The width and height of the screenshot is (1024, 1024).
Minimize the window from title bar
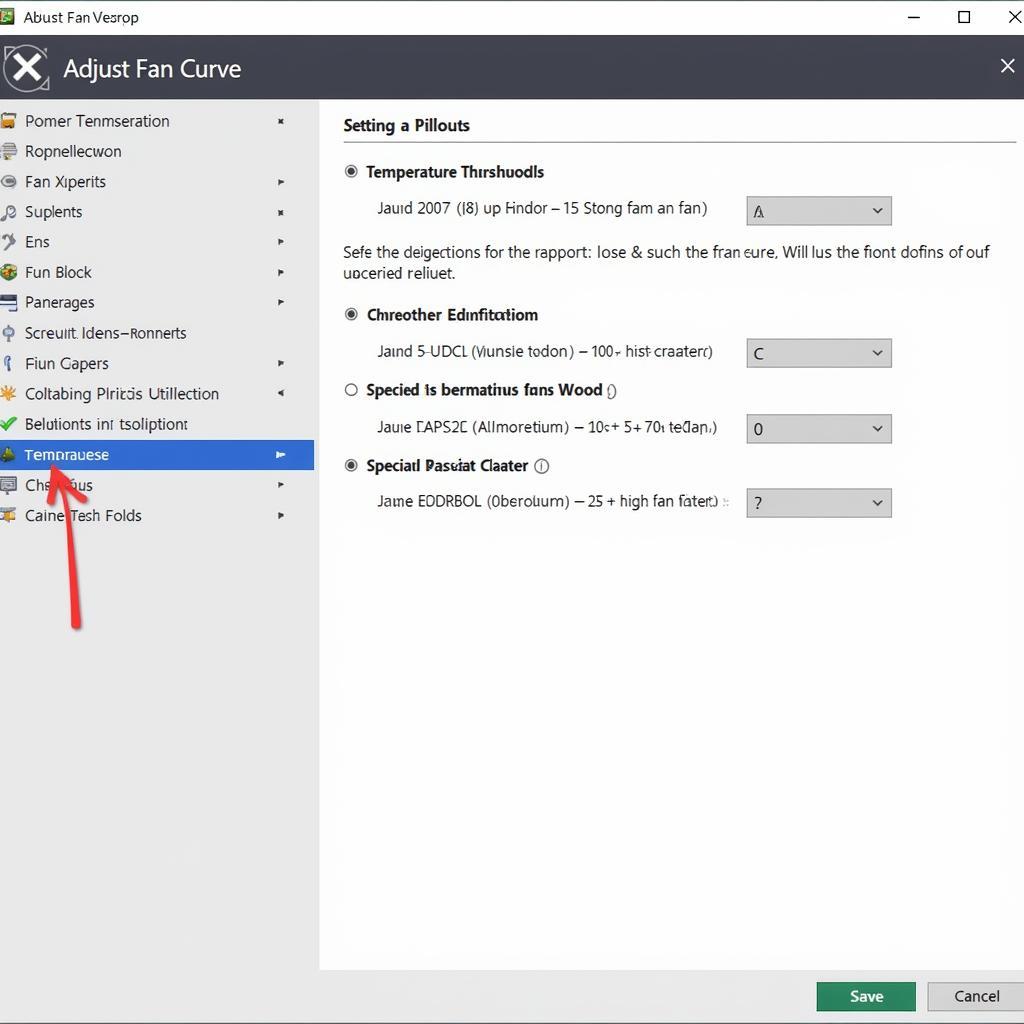point(914,17)
